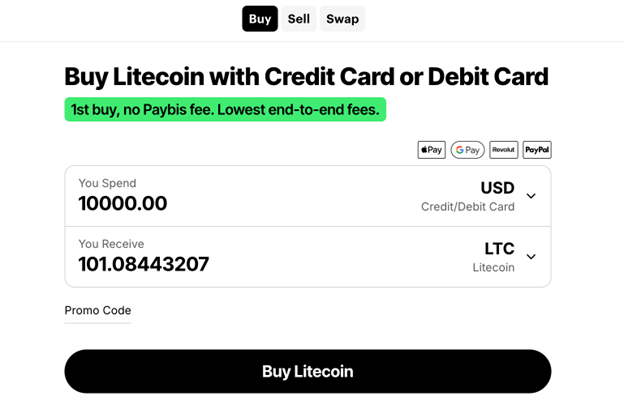Click the 101.08443207 receive amount field
The width and height of the screenshot is (624, 405).
[x=144, y=265]
